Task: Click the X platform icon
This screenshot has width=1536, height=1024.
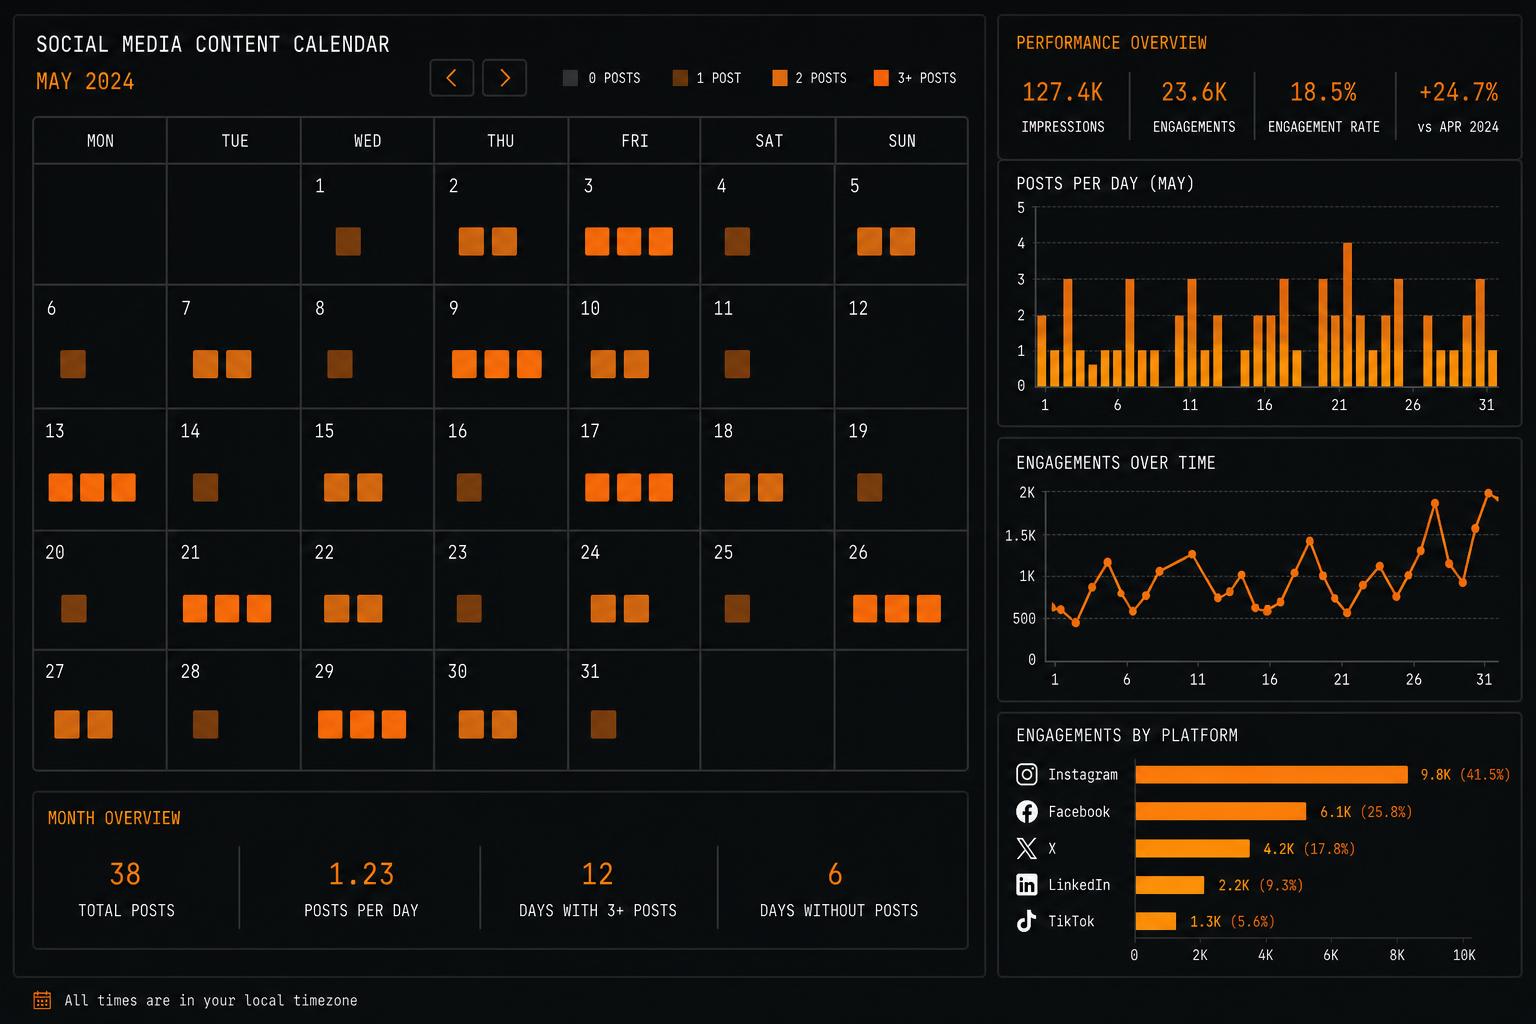Action: (x=1026, y=848)
